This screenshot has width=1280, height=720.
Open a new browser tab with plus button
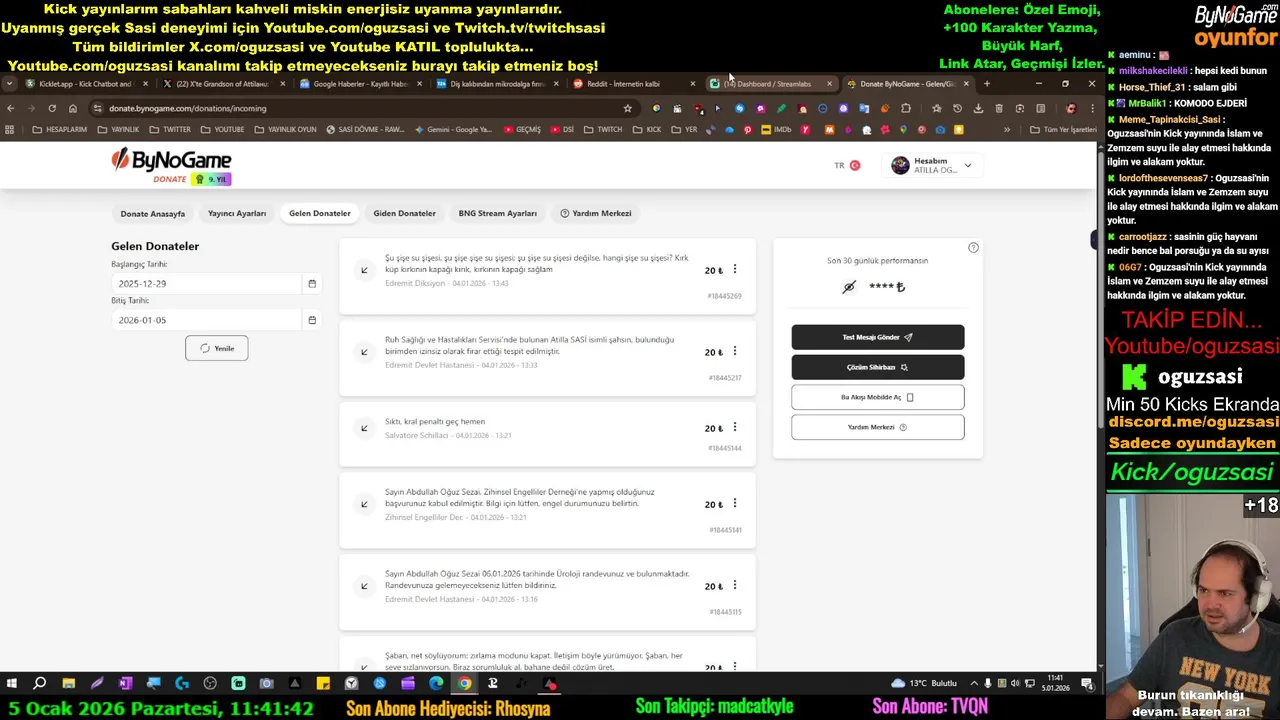click(x=987, y=84)
